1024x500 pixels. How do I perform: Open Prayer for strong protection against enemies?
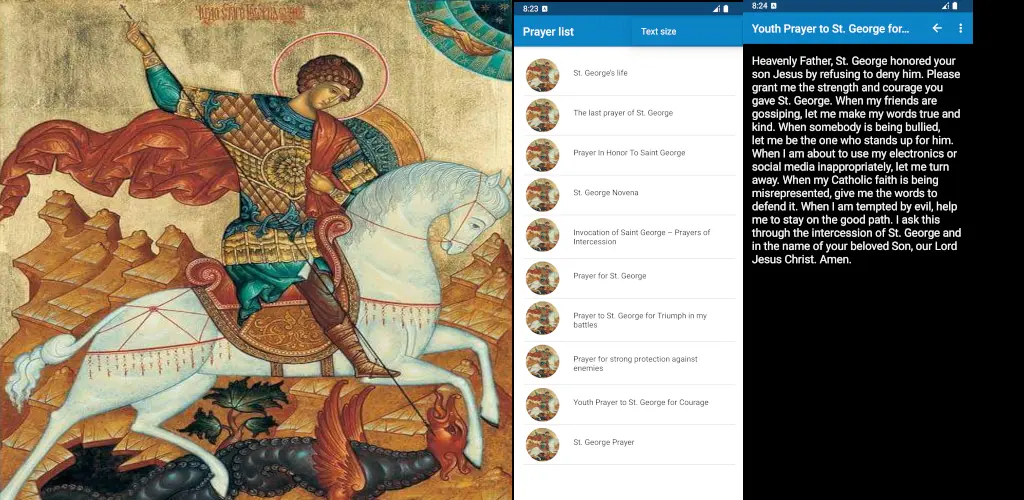tap(630, 364)
